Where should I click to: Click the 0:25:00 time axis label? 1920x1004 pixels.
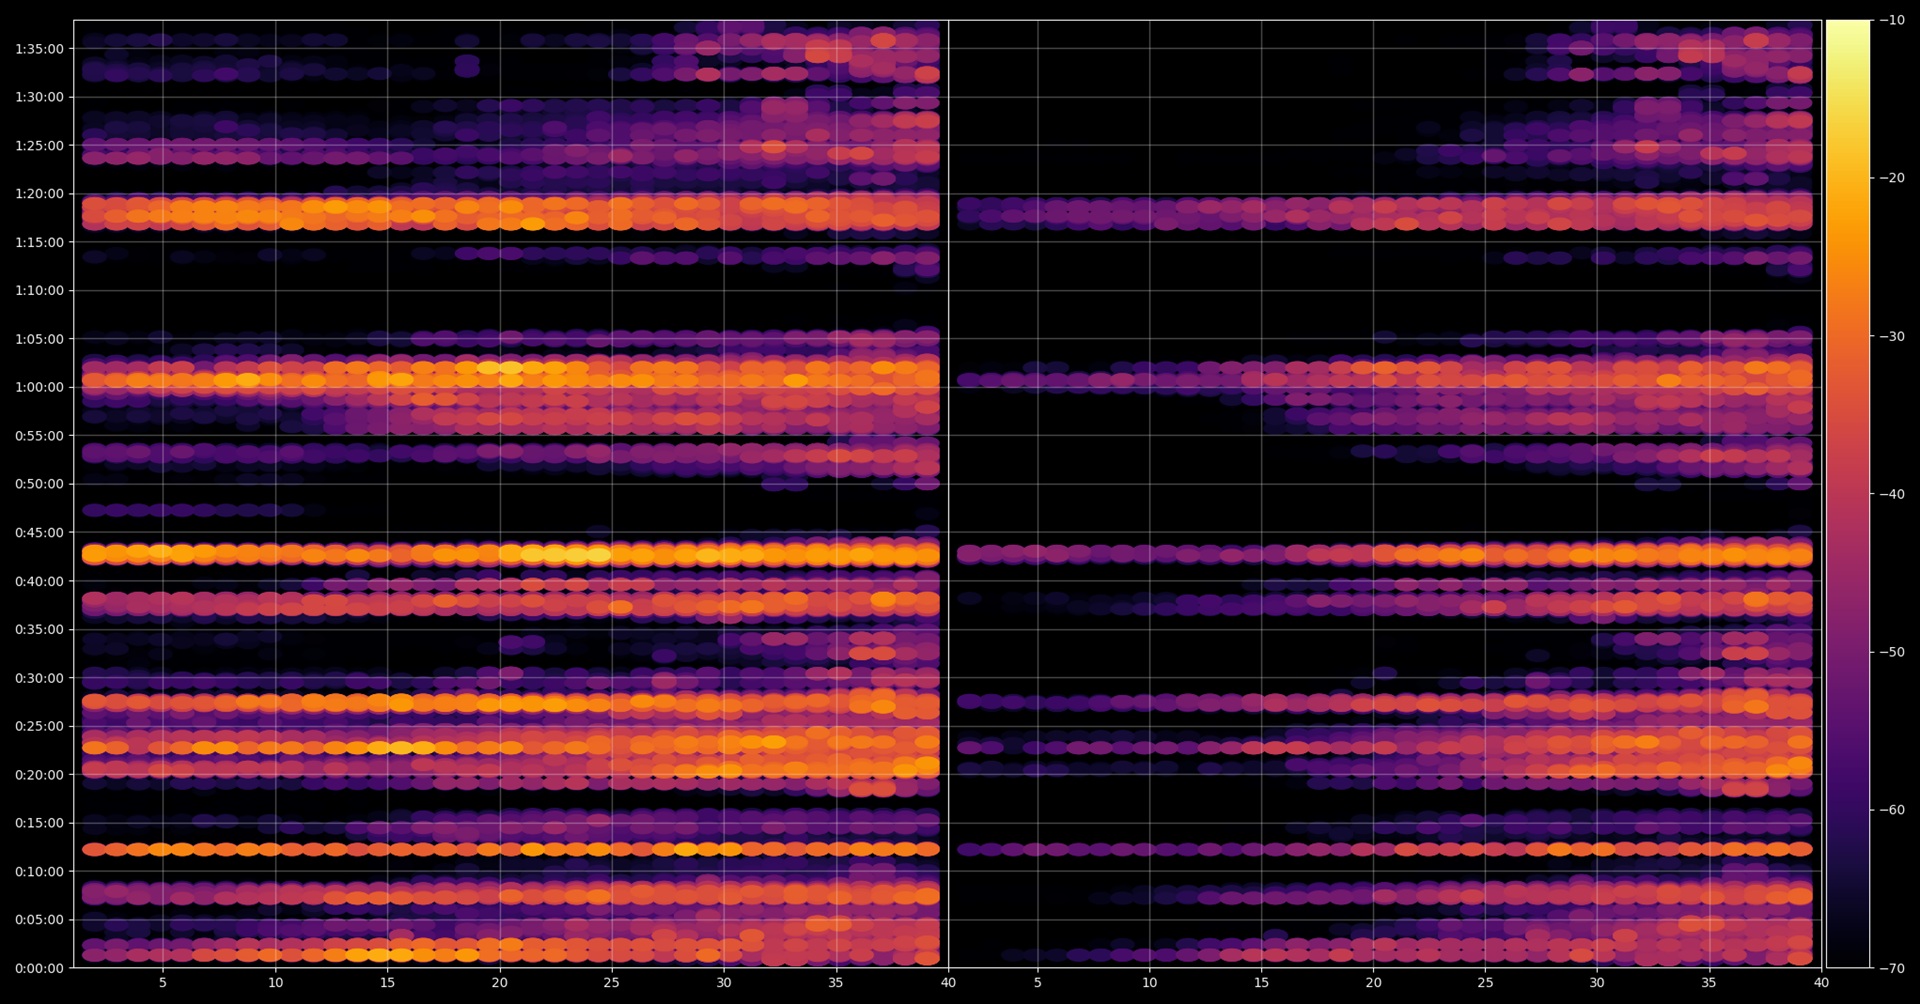[39, 726]
